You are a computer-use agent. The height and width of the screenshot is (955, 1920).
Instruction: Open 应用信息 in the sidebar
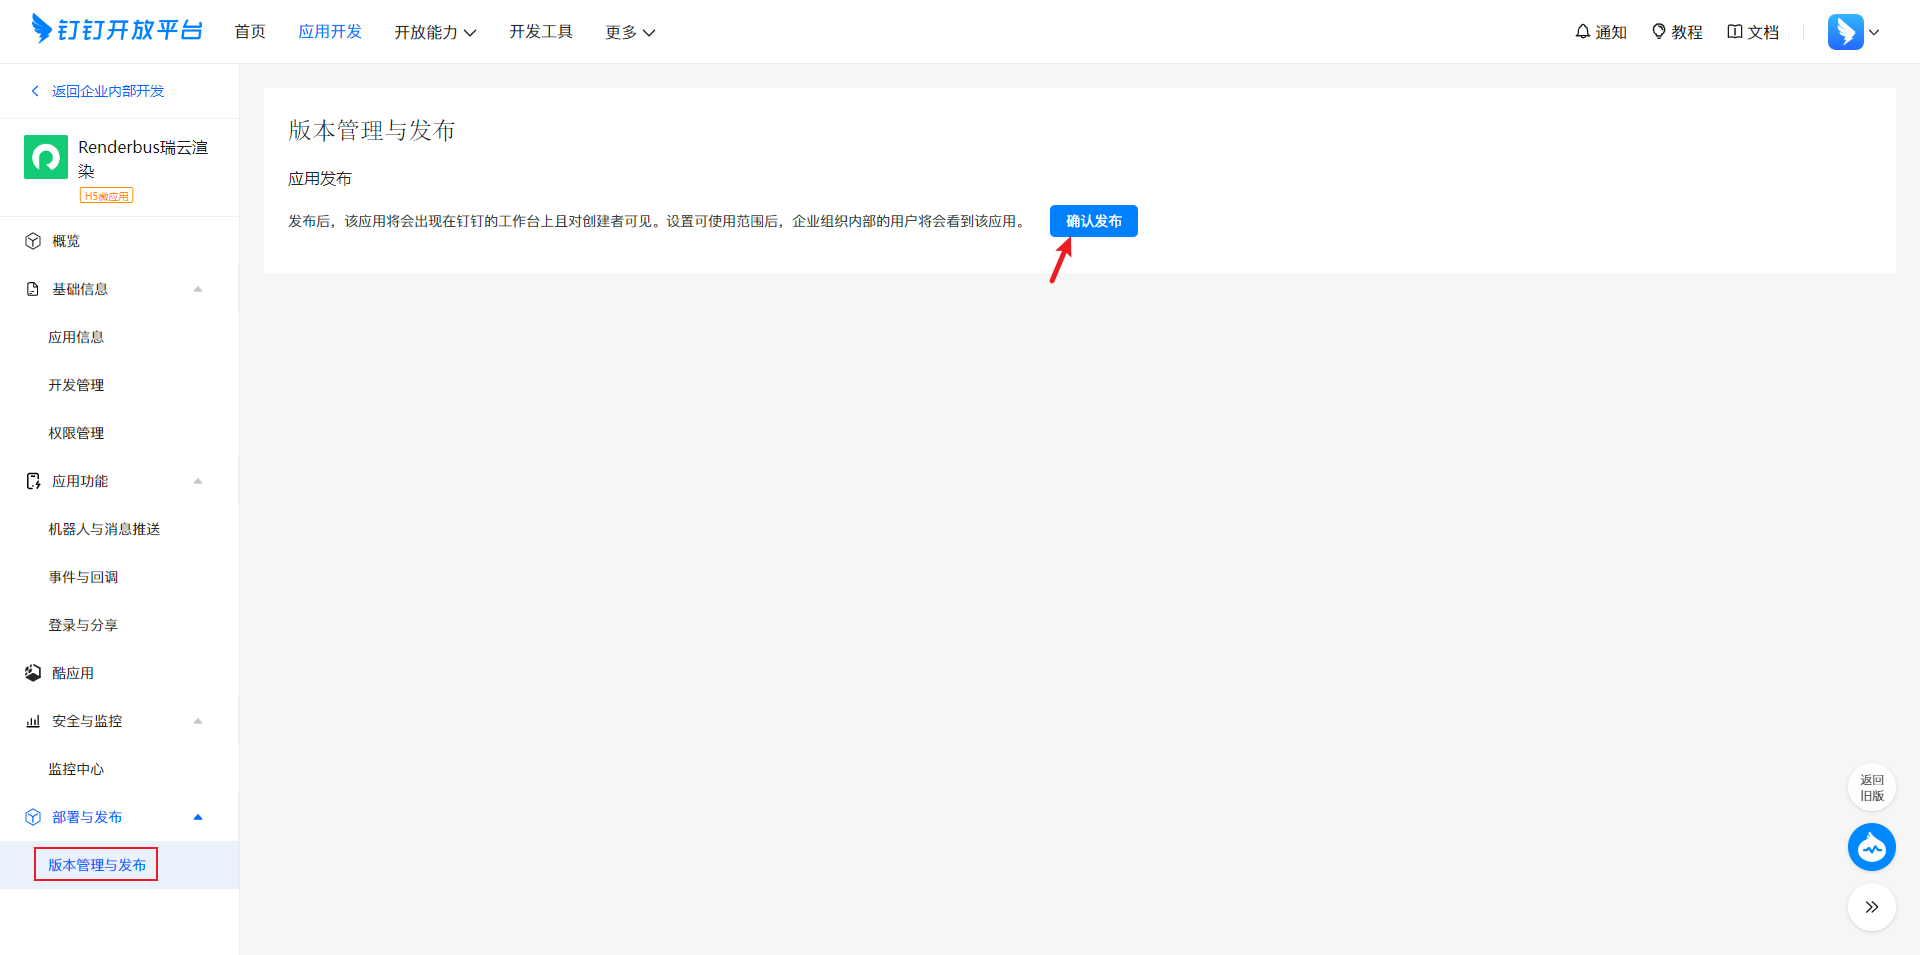tap(76, 337)
